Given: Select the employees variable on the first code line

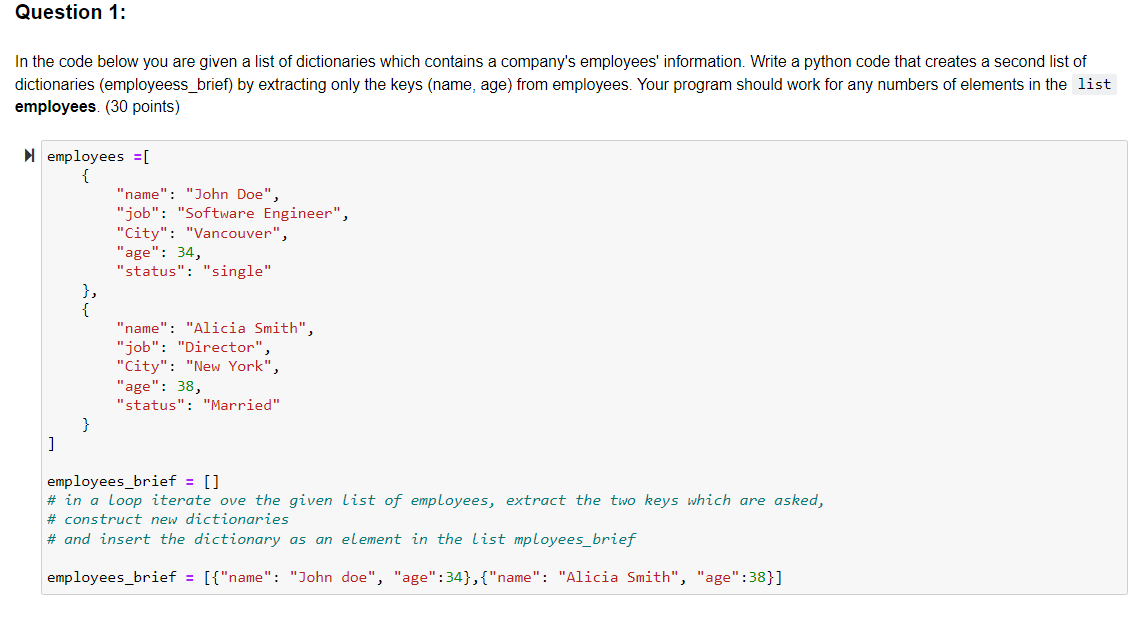Looking at the screenshot, I should (85, 155).
